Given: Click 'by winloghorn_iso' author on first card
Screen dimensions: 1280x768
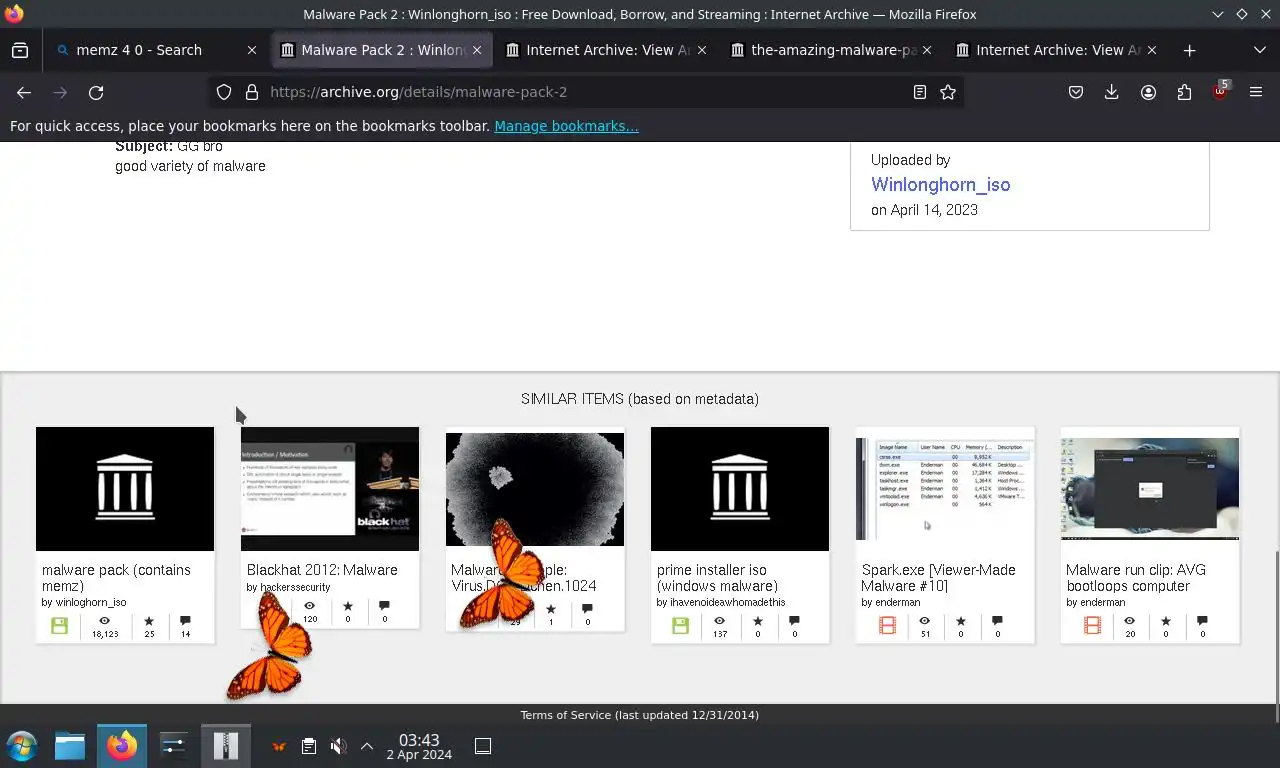Looking at the screenshot, I should pyautogui.click(x=84, y=603).
